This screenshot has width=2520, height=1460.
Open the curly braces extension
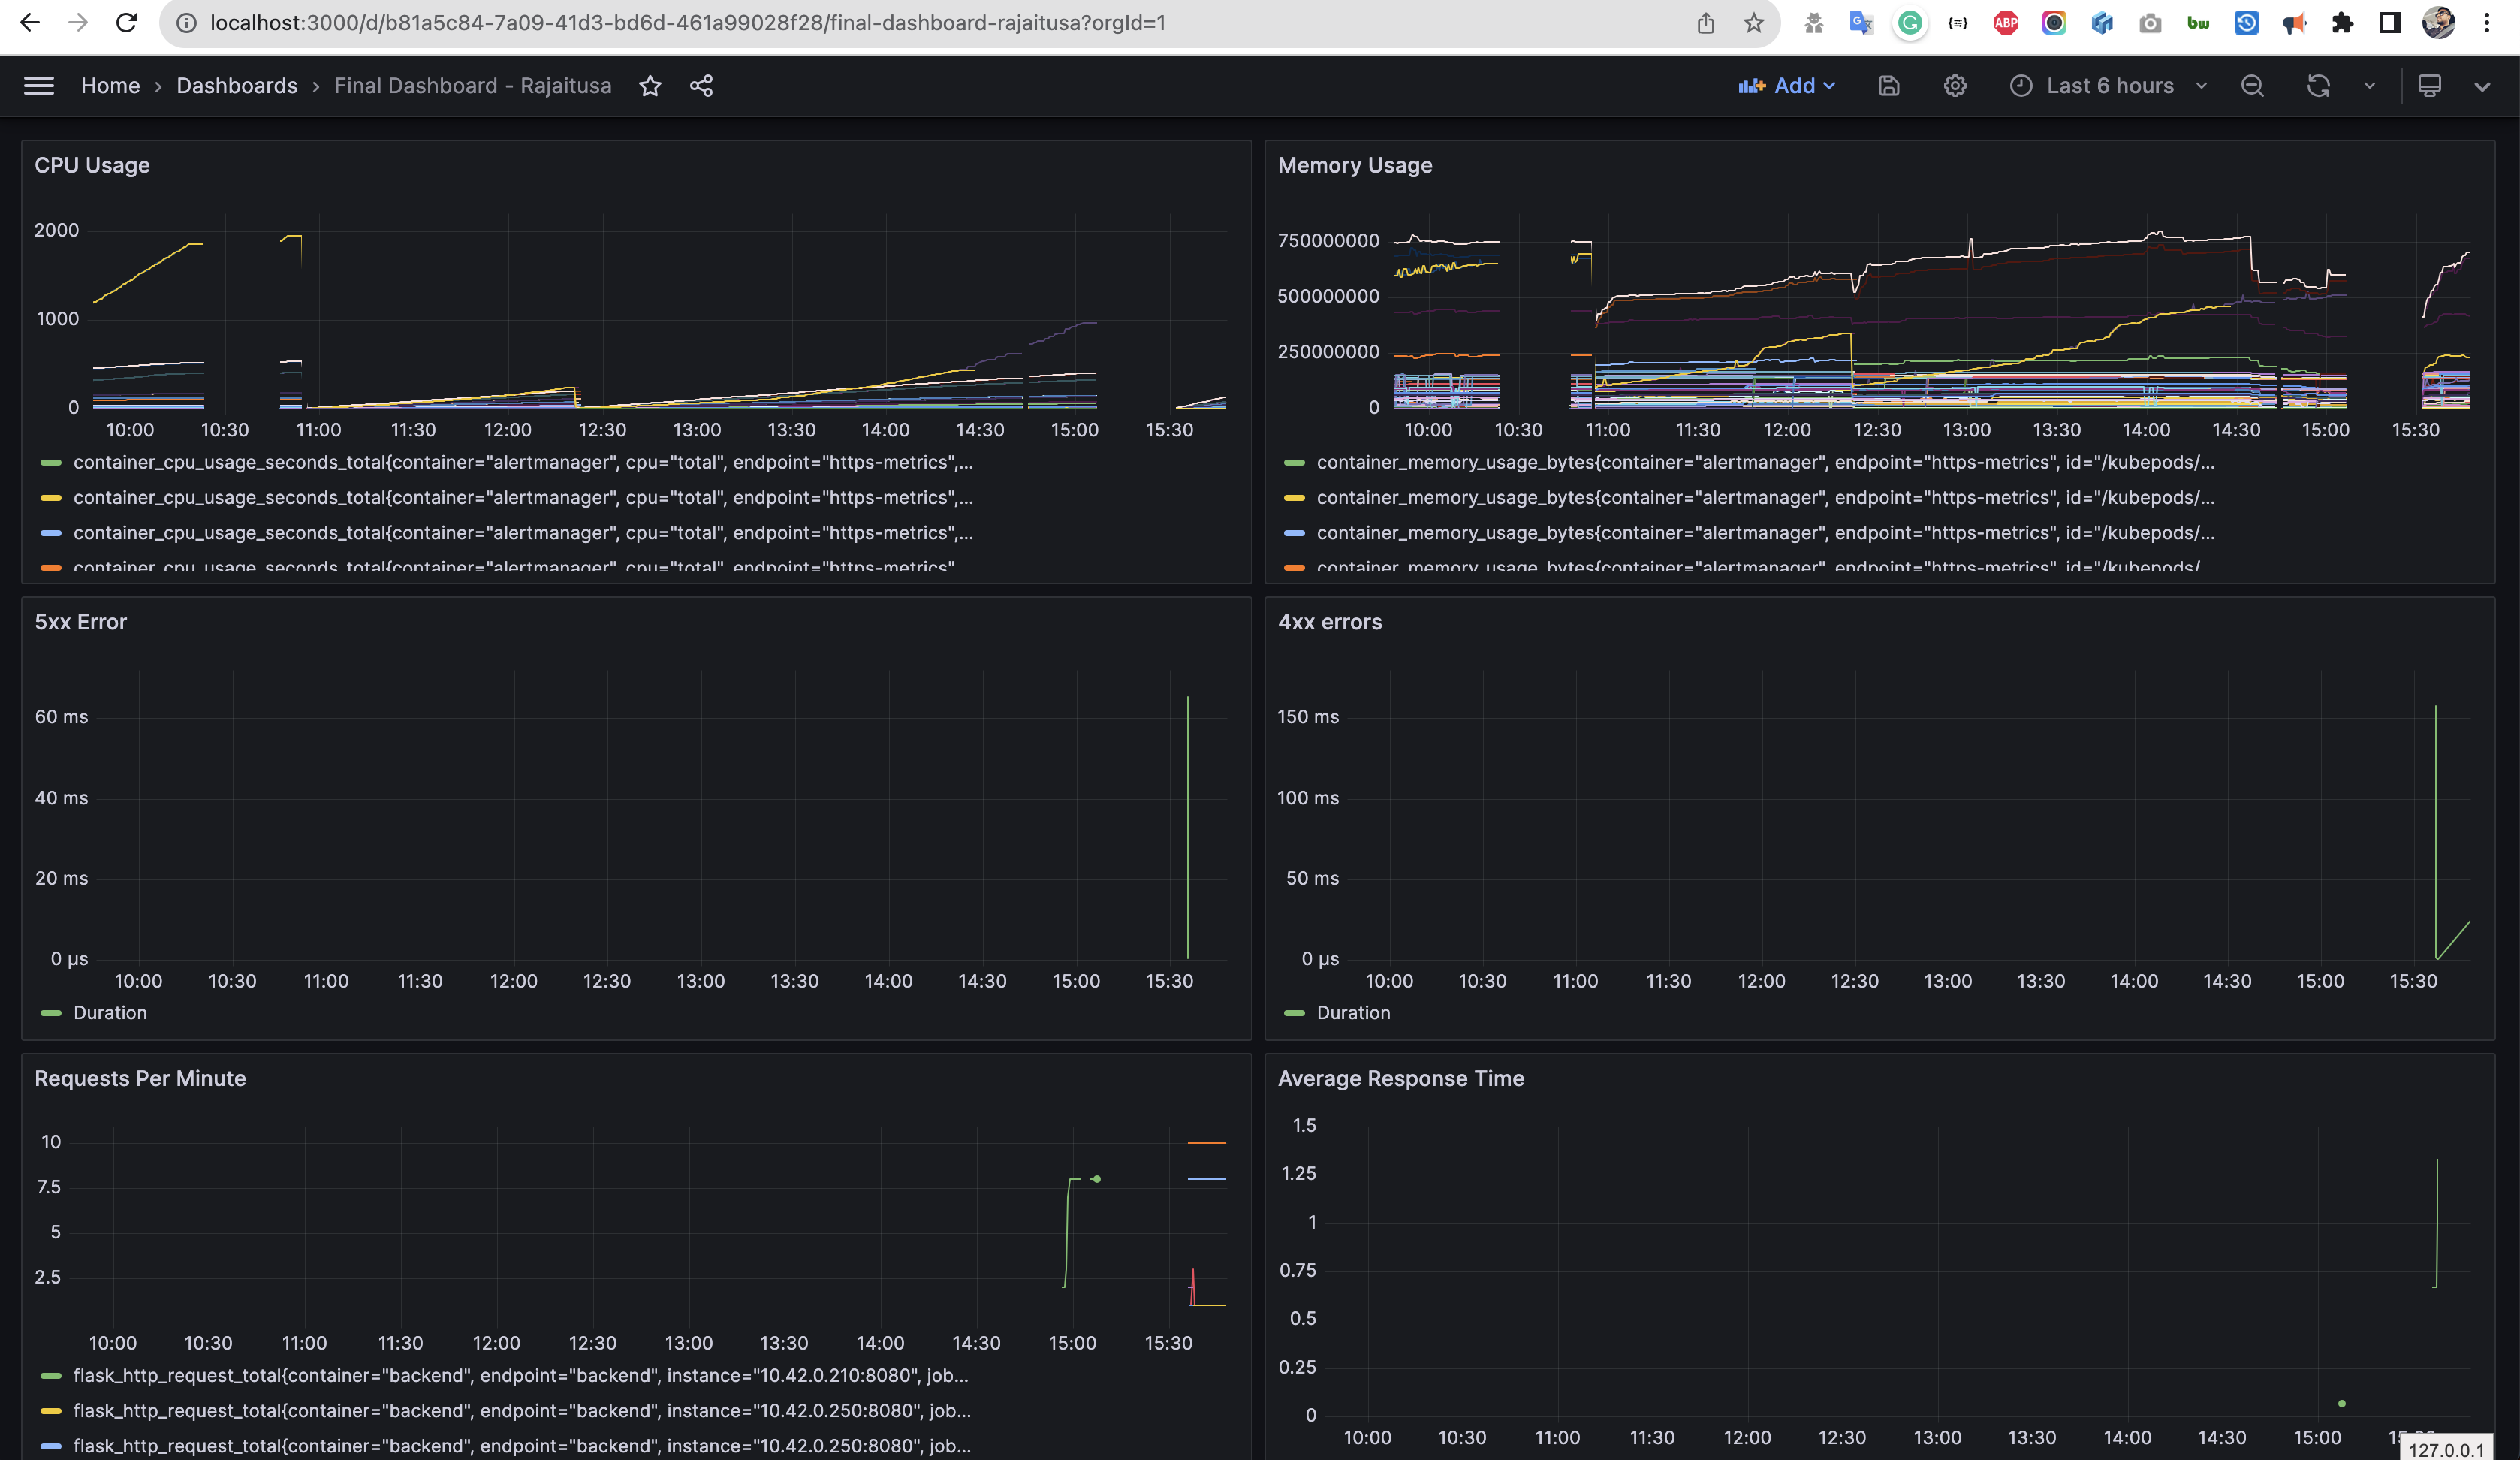click(1958, 22)
